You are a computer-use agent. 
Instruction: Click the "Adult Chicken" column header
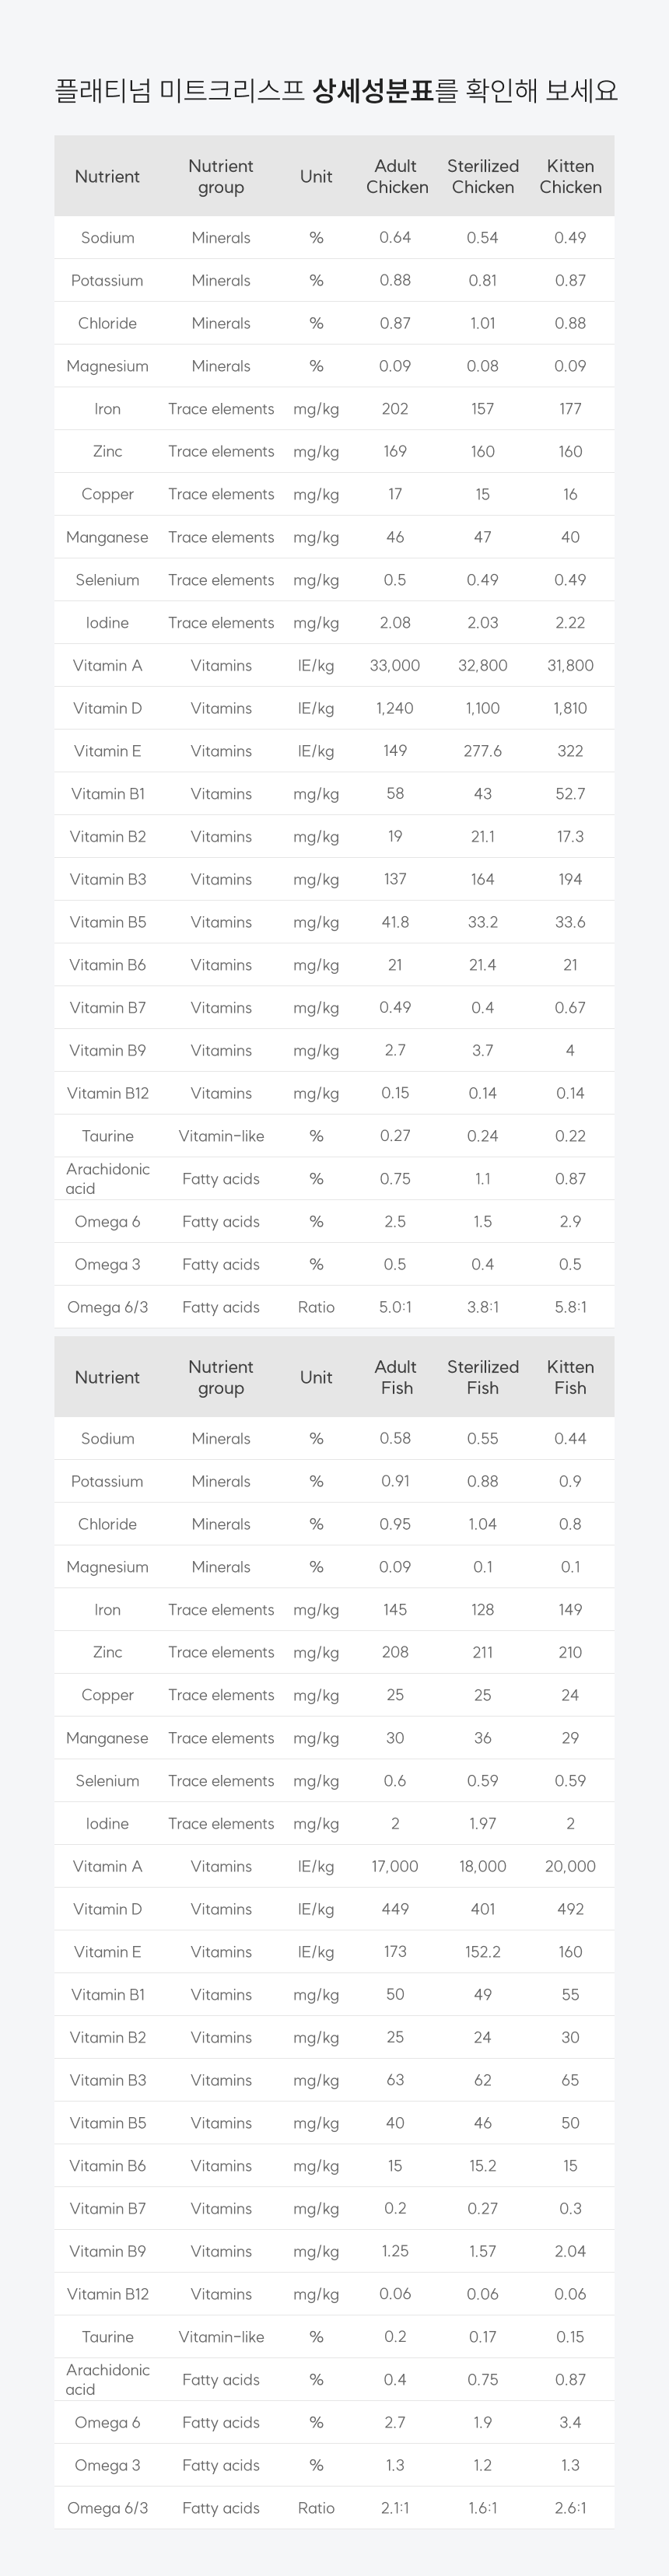tap(396, 177)
